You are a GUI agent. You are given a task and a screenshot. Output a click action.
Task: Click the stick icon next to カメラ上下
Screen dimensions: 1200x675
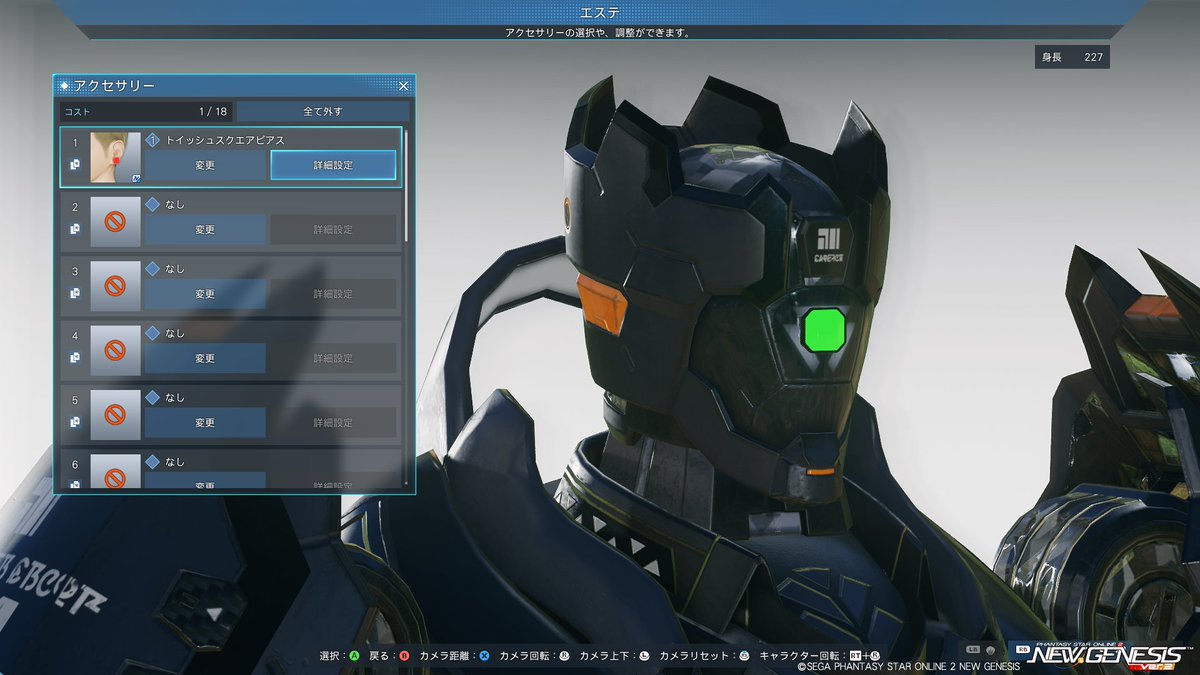[x=644, y=656]
